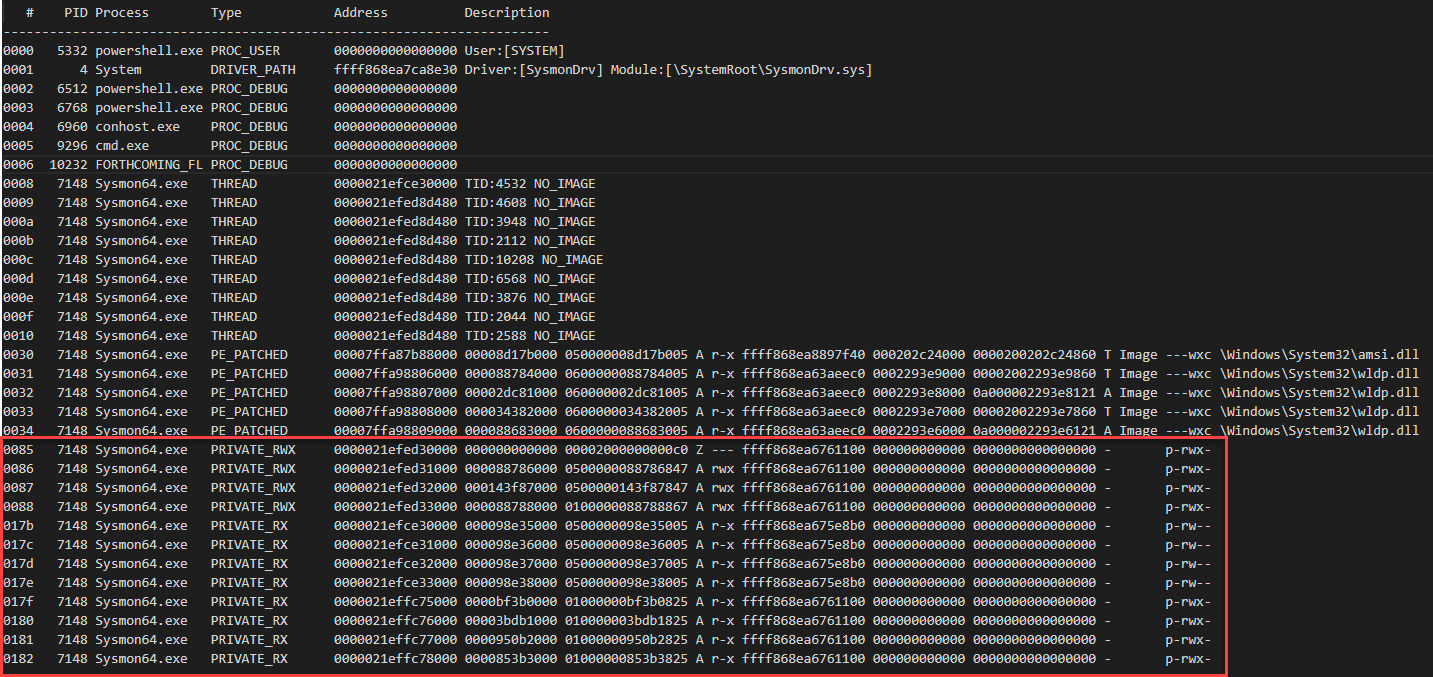Select the PRIVATE_RWX row numbered 0088
The width and height of the screenshot is (1433, 677).
coord(300,506)
